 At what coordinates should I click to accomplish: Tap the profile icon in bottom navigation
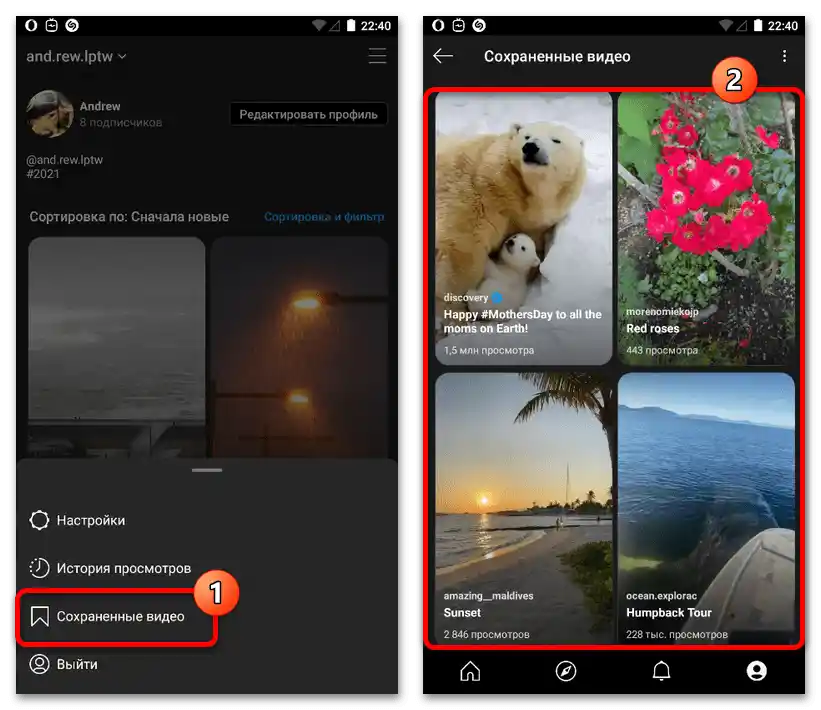[x=757, y=671]
